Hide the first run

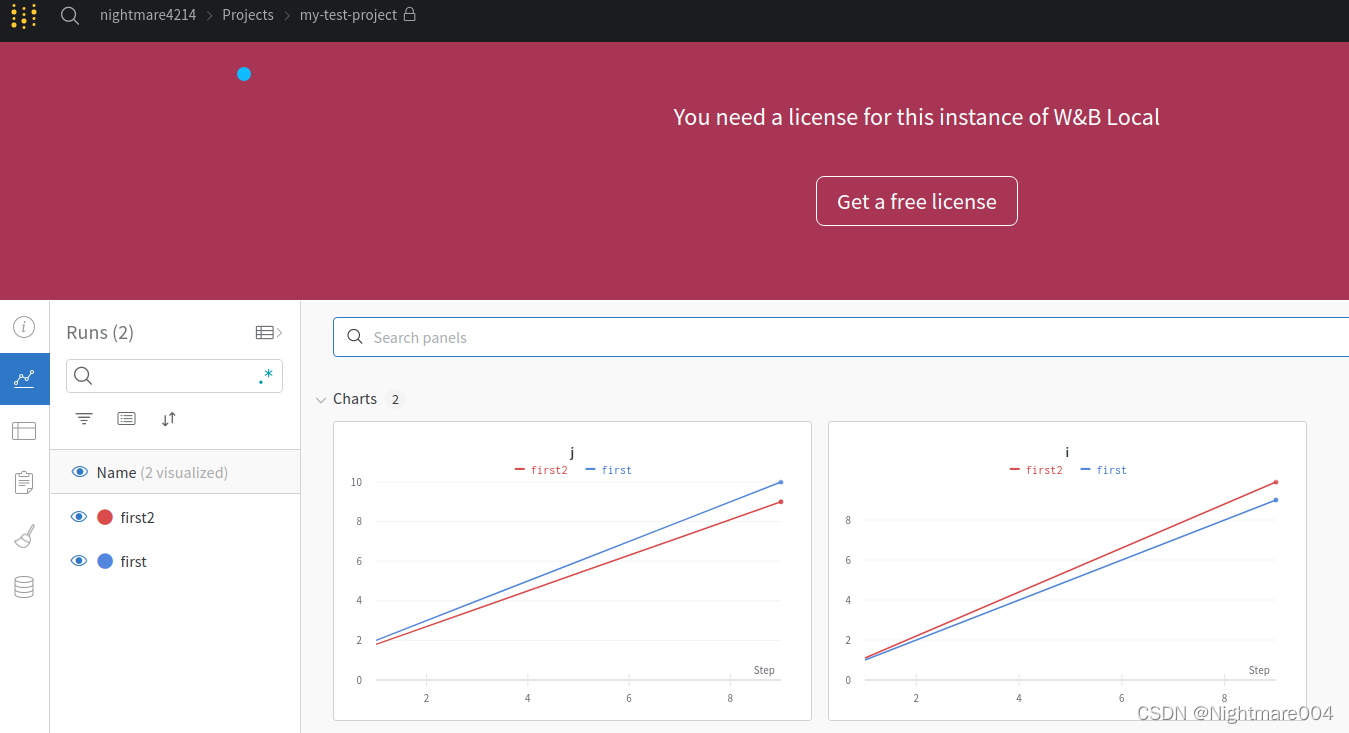coord(79,561)
